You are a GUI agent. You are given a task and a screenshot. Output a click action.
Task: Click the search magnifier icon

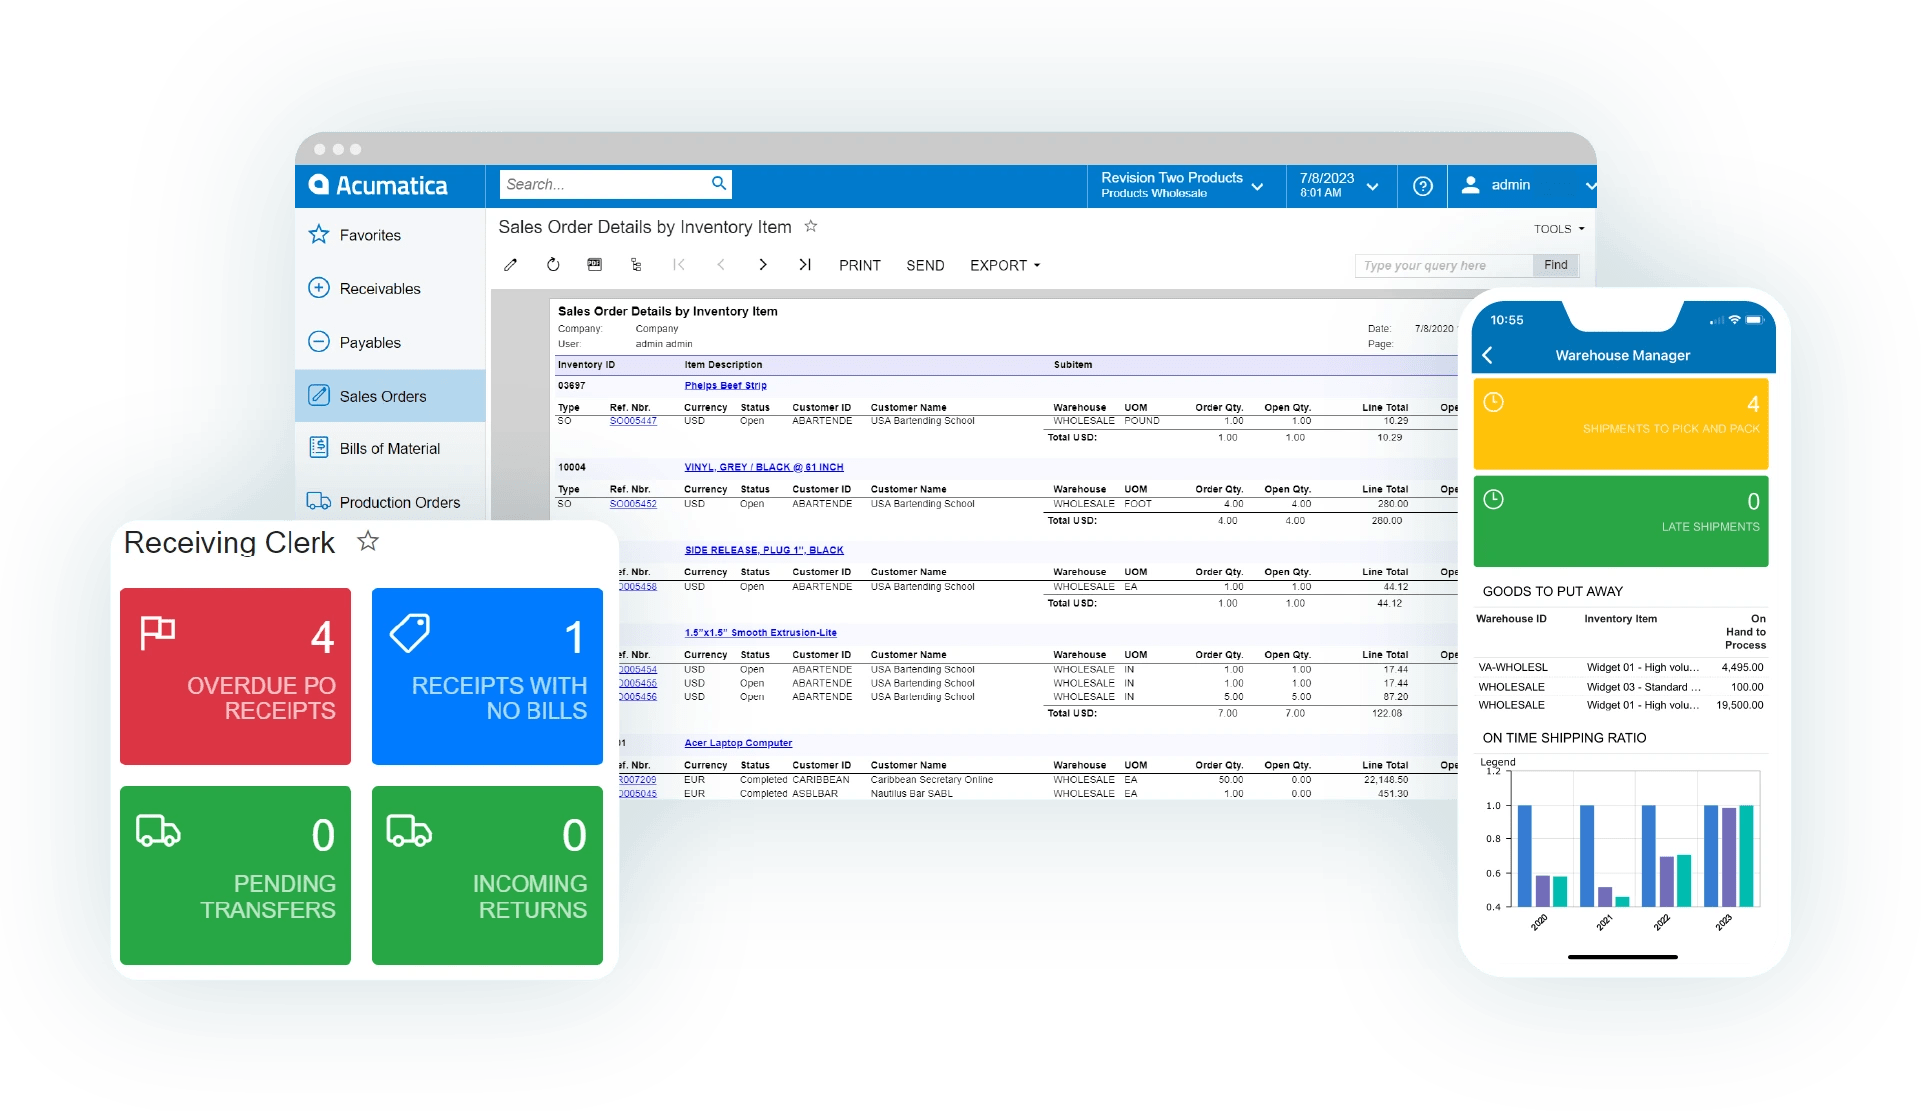click(x=718, y=184)
